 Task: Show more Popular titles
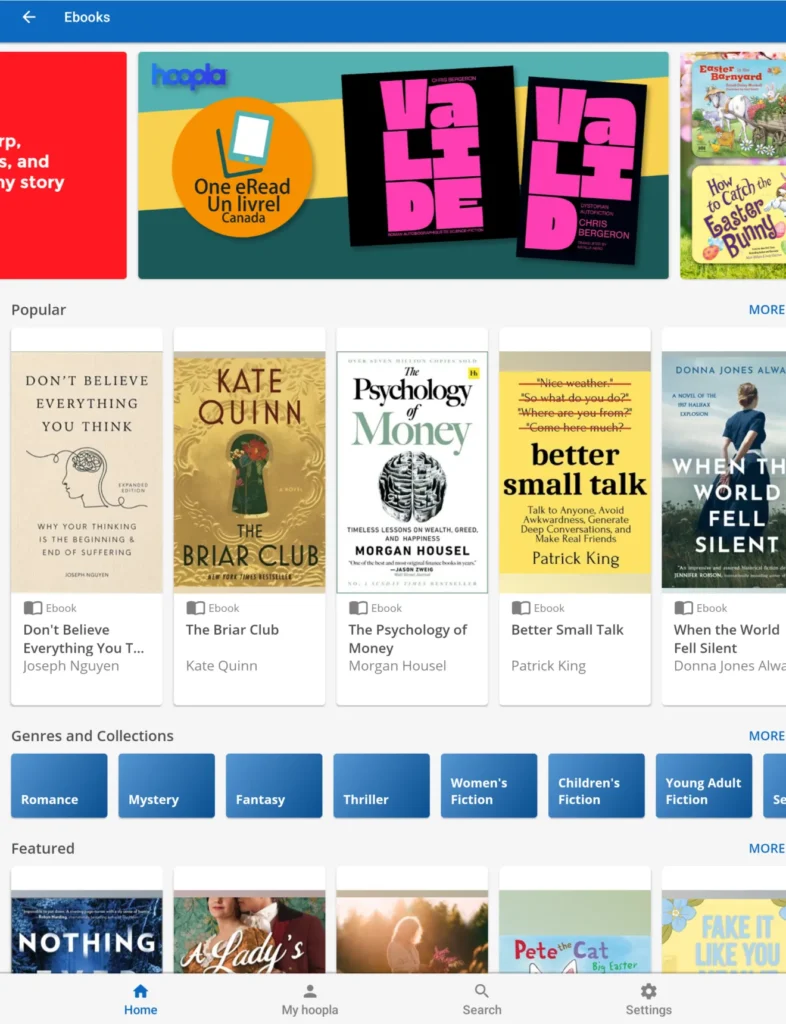(x=766, y=310)
